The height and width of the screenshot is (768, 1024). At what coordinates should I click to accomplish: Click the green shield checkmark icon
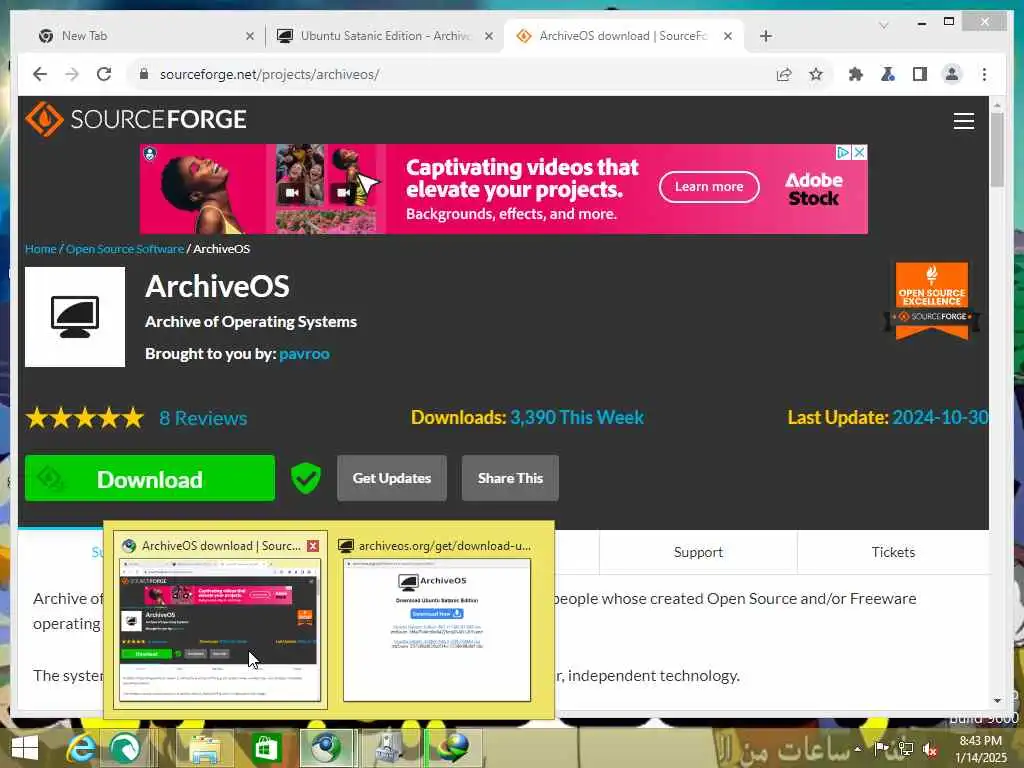click(305, 479)
